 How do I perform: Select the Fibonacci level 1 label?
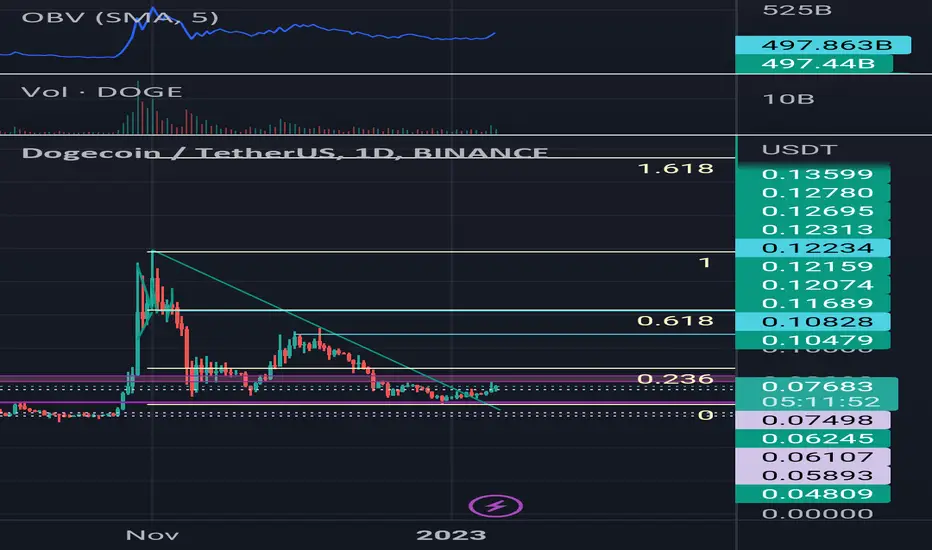coord(705,262)
